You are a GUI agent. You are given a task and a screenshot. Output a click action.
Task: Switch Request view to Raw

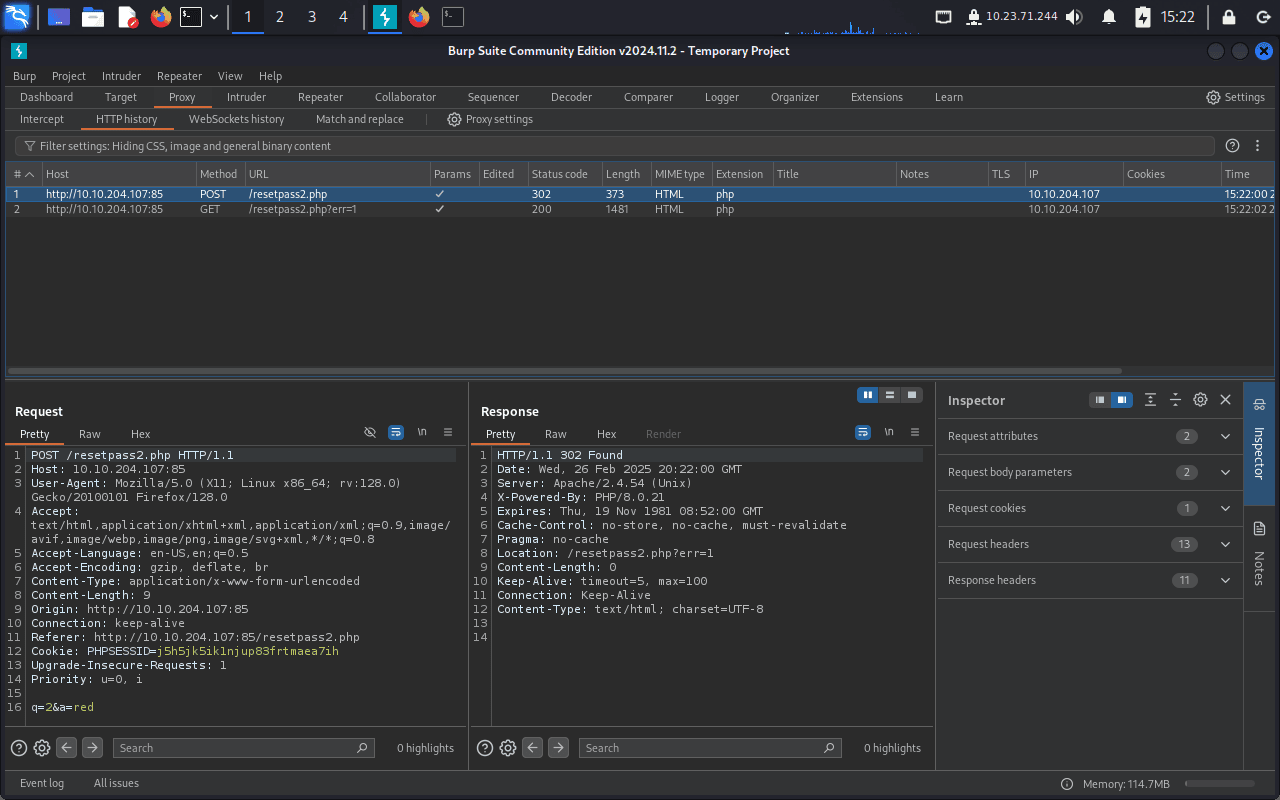(x=90, y=434)
